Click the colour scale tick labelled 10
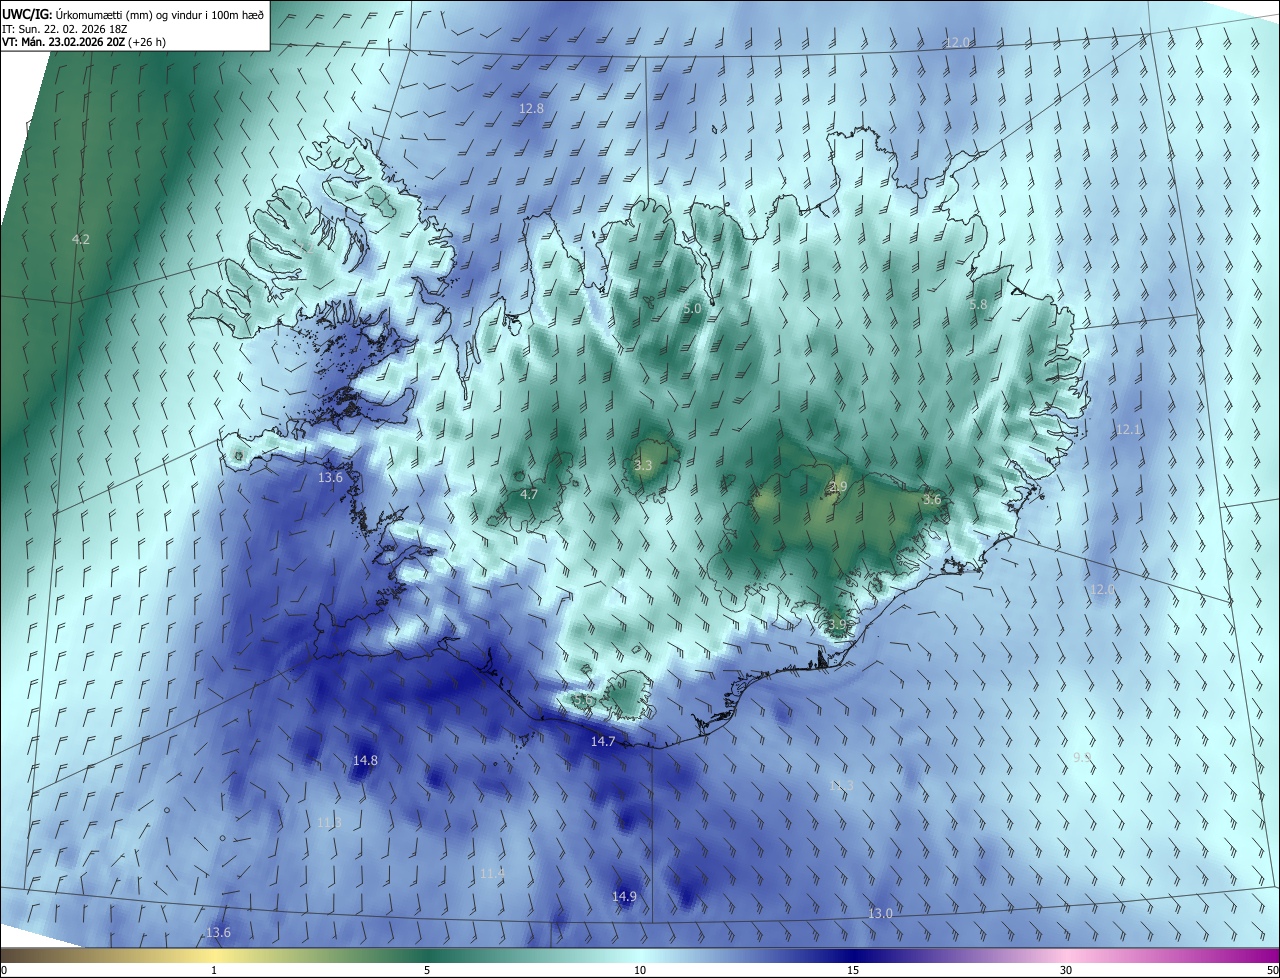Viewport: 1280px width, 978px height. point(640,970)
